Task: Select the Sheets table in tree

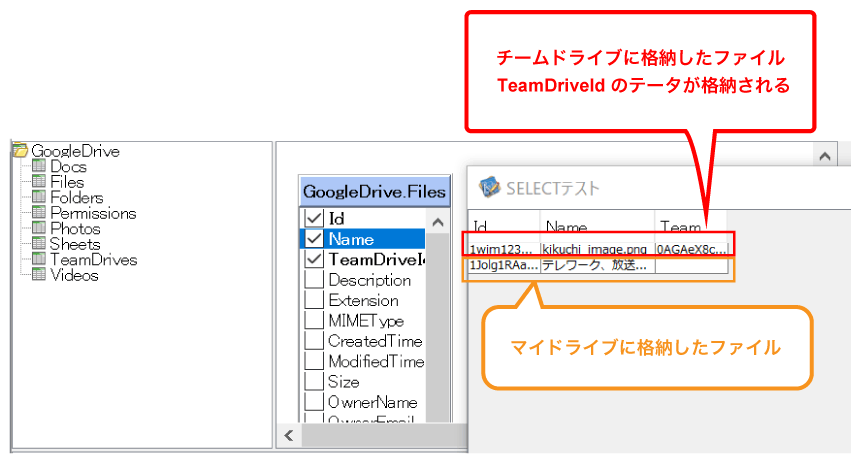Action: [x=75, y=244]
